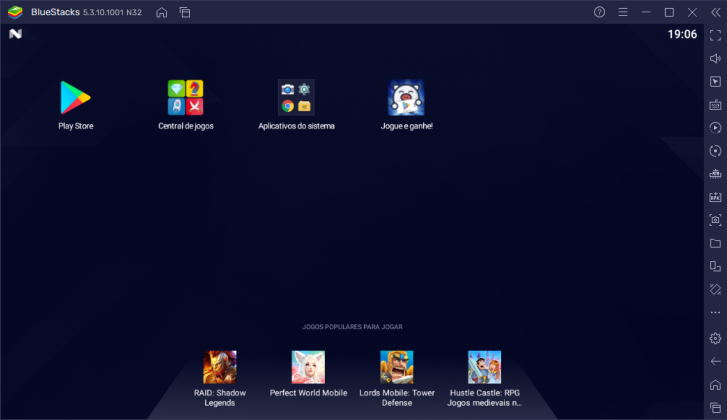This screenshot has height=420, width=727.
Task: Click the BlueStacks home icon in title bar
Action: point(162,12)
